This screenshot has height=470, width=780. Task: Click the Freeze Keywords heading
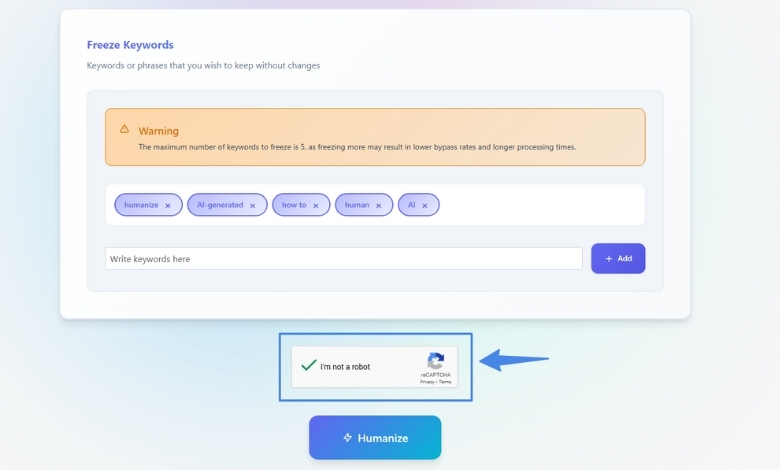pyautogui.click(x=130, y=45)
